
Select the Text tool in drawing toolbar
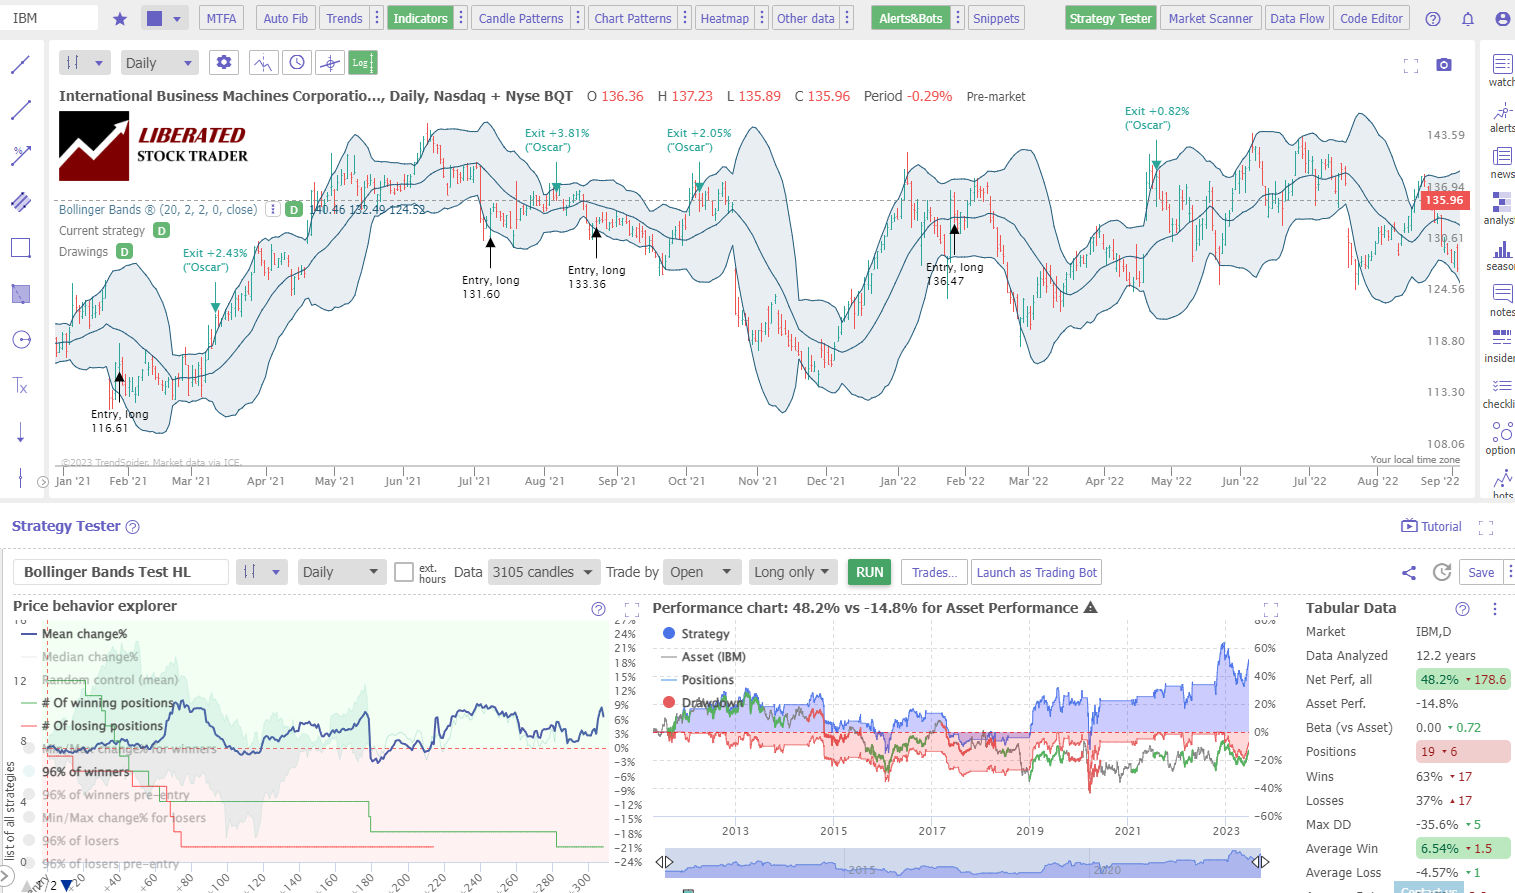coord(21,386)
